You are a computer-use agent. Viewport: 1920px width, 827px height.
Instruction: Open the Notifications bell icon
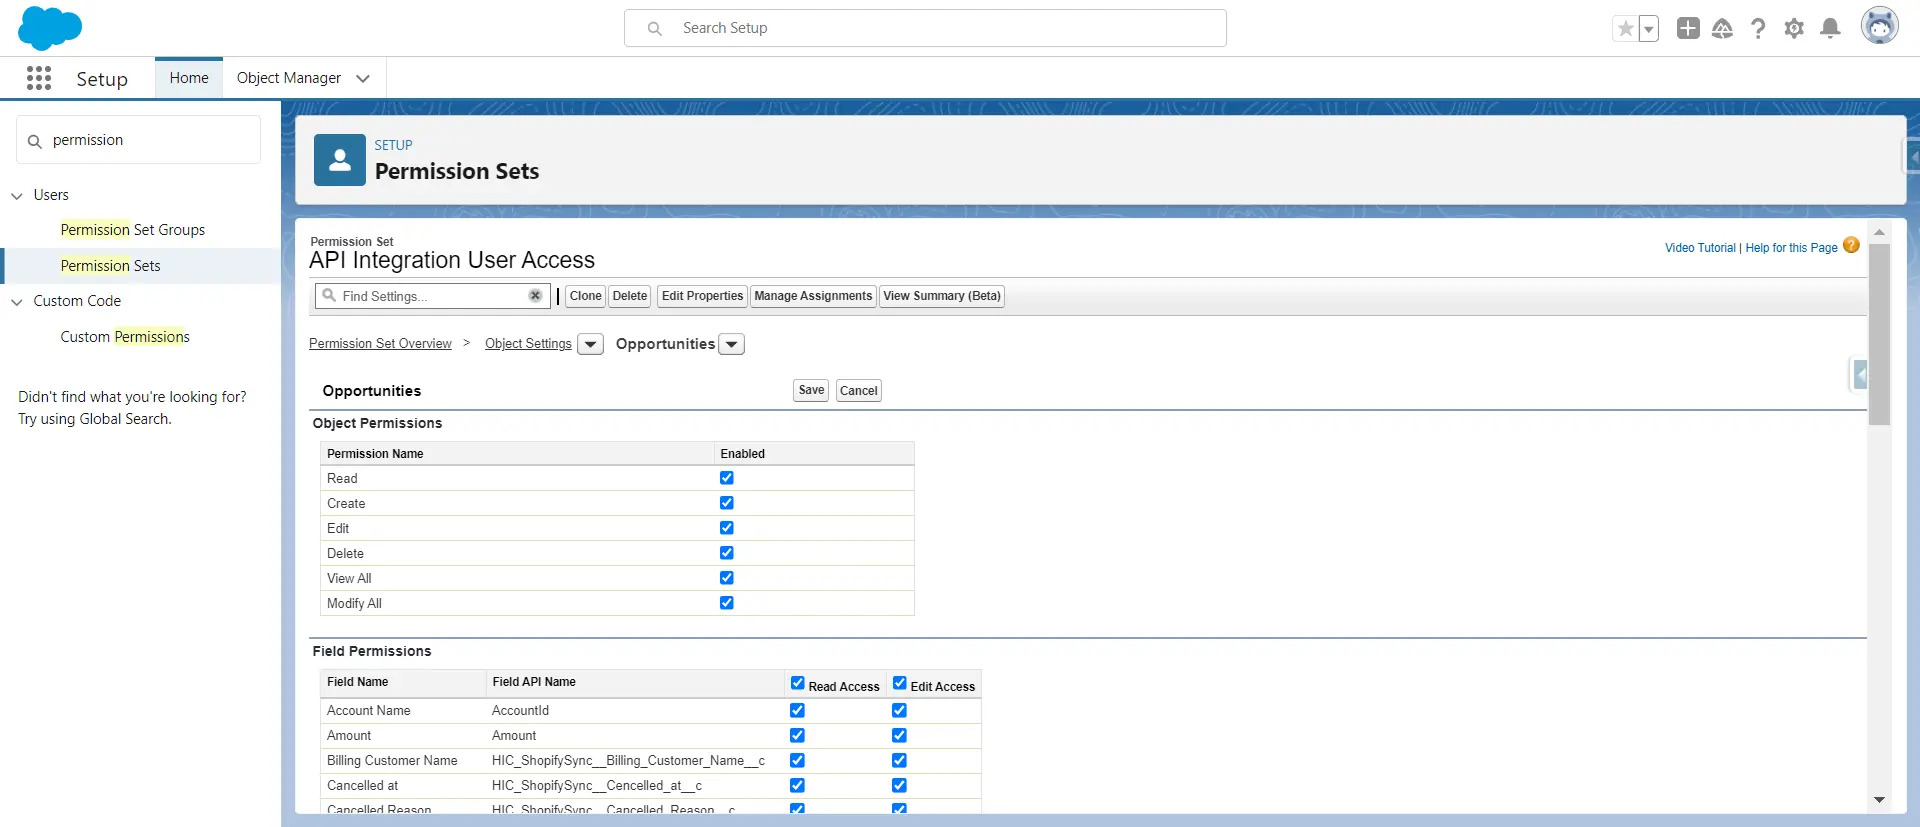coord(1830,29)
